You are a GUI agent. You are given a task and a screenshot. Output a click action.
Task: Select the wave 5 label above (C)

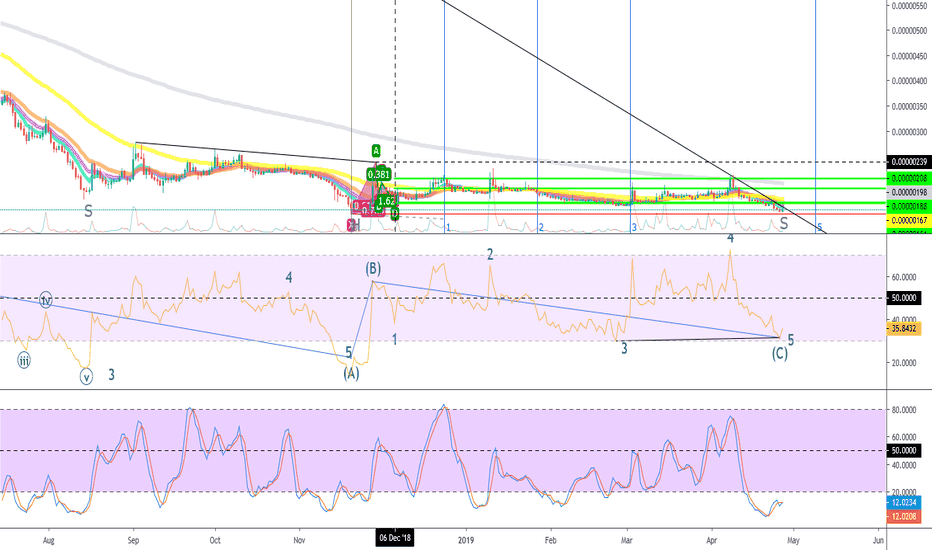point(791,340)
